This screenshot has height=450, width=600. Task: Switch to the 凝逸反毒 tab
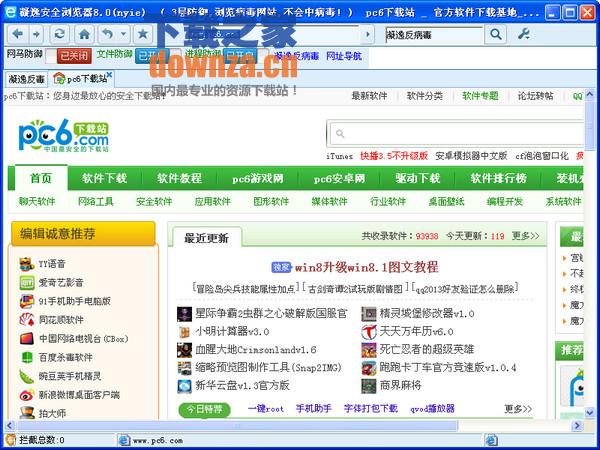point(26,79)
